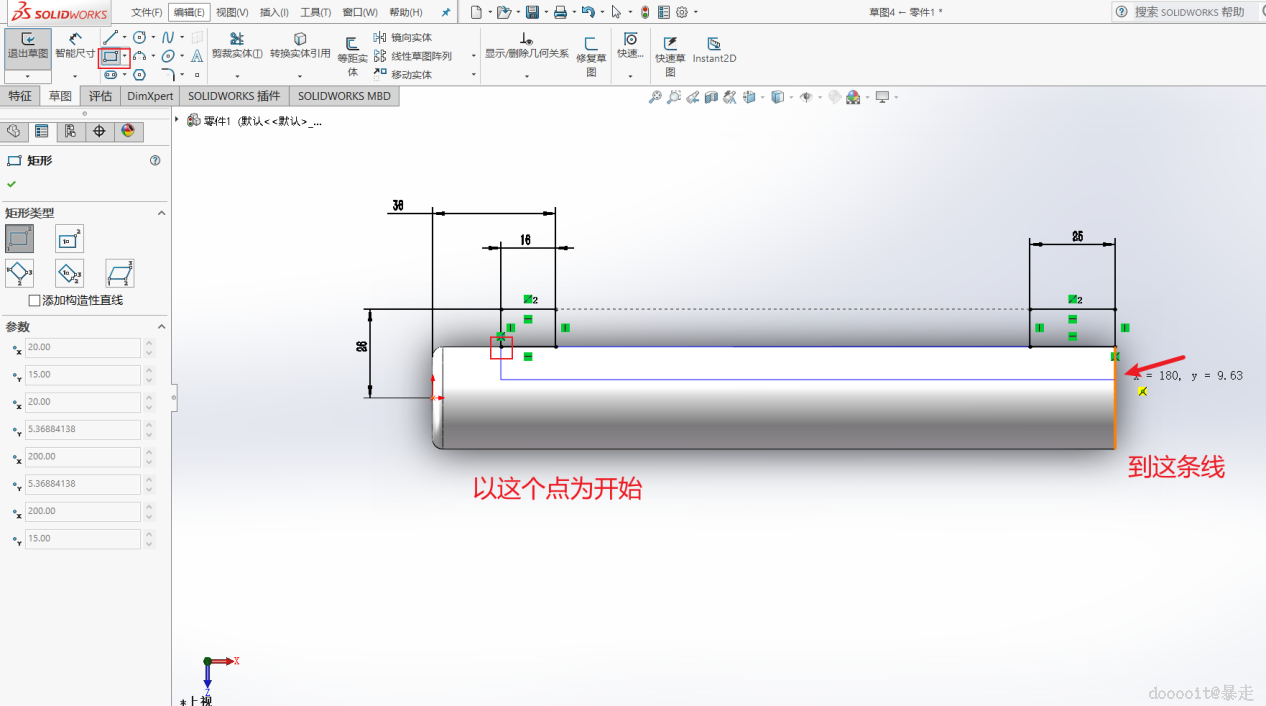
Task: Click the New document icon
Action: [x=476, y=12]
